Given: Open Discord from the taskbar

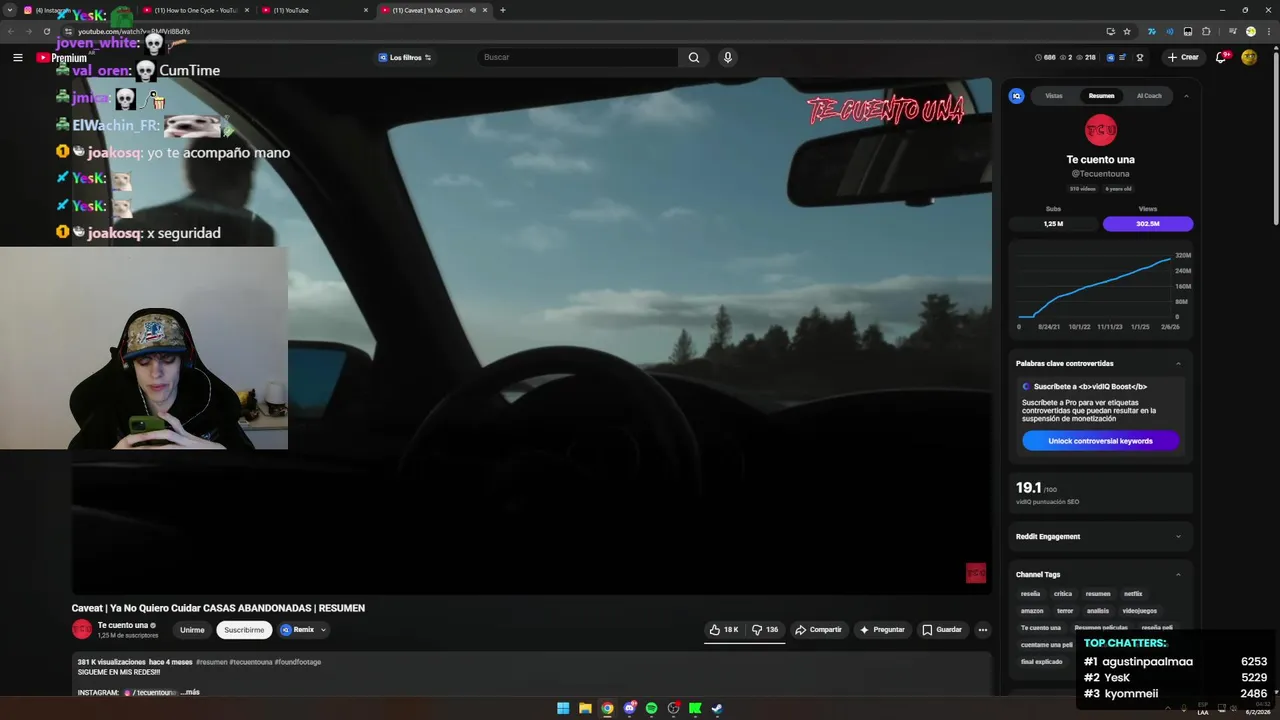Looking at the screenshot, I should 629,709.
